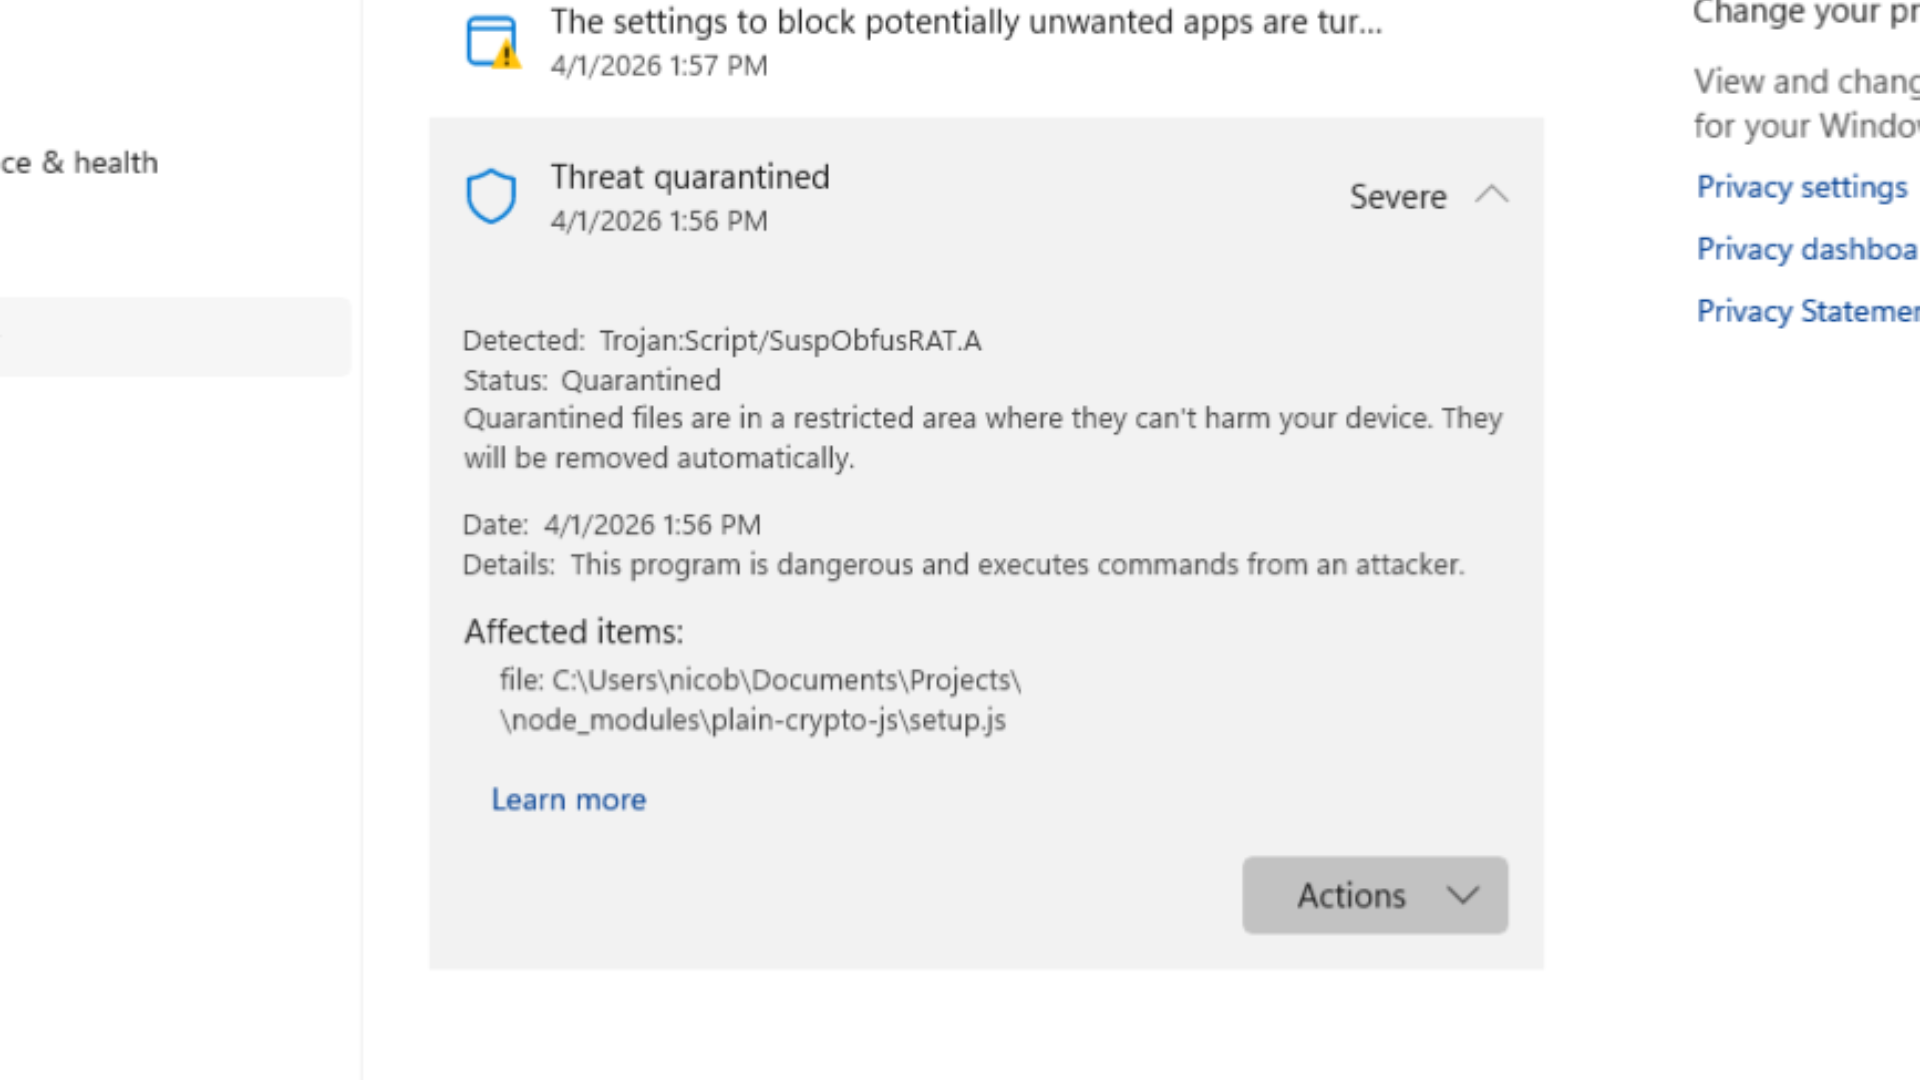Click the Learn more link
This screenshot has height=1080, width=1920.
click(568, 800)
